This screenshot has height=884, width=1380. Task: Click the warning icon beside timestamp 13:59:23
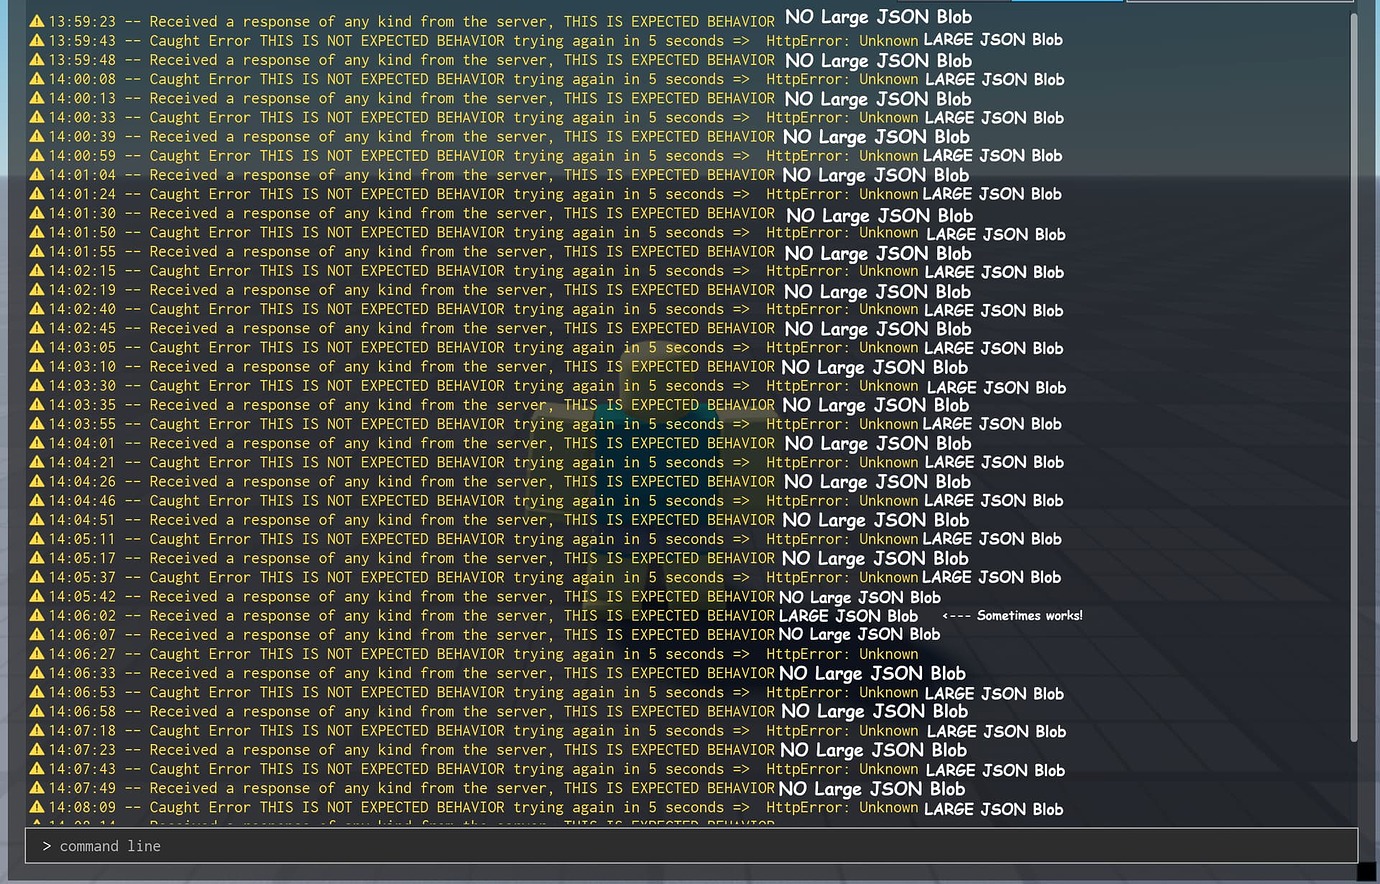click(x=37, y=21)
